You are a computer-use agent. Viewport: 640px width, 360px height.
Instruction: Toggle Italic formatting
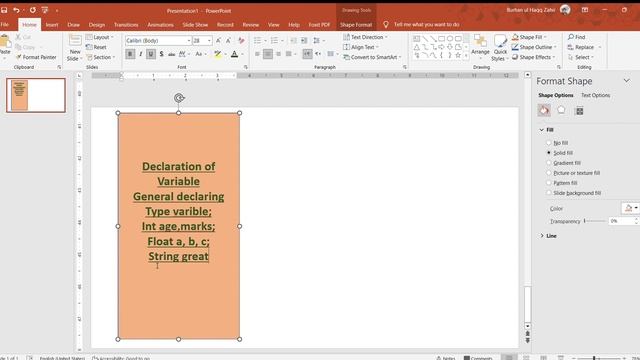point(141,54)
